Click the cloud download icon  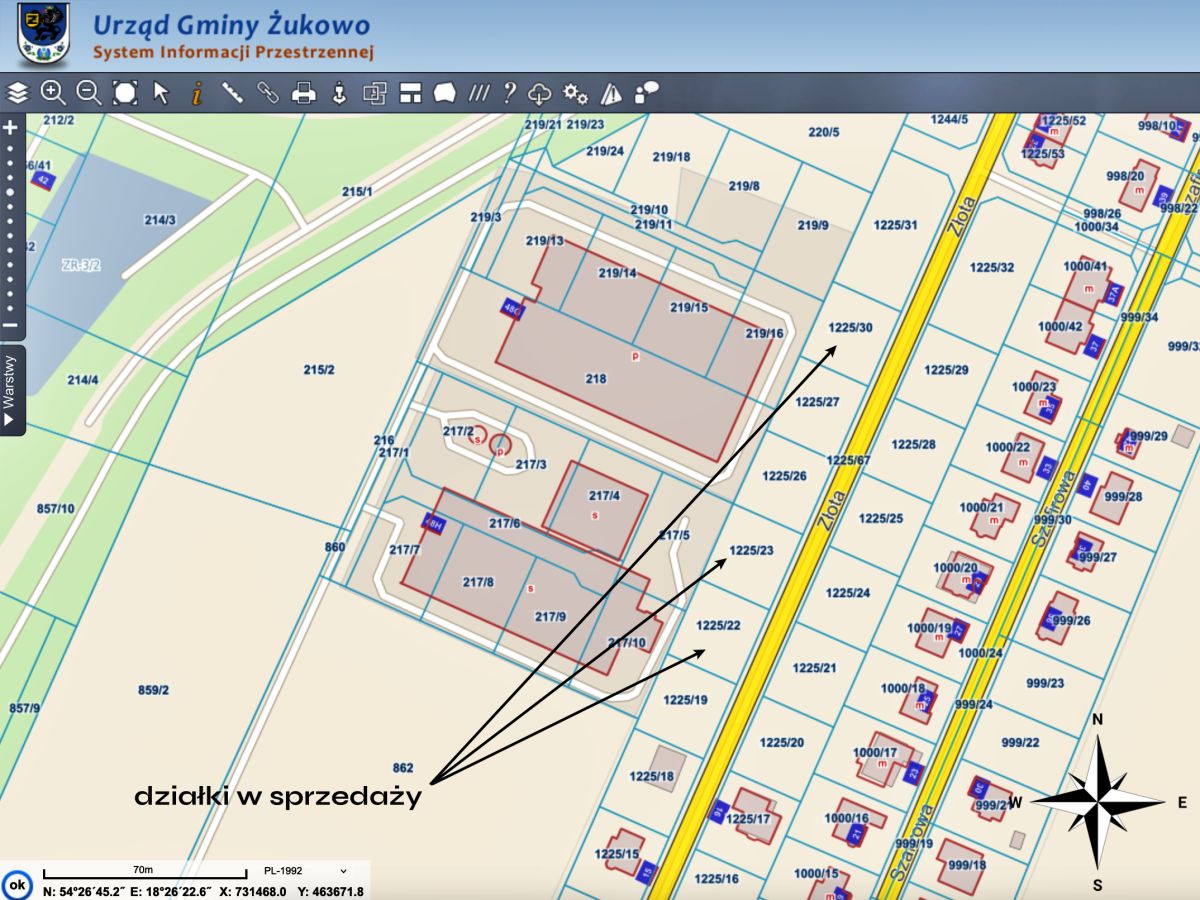point(540,94)
